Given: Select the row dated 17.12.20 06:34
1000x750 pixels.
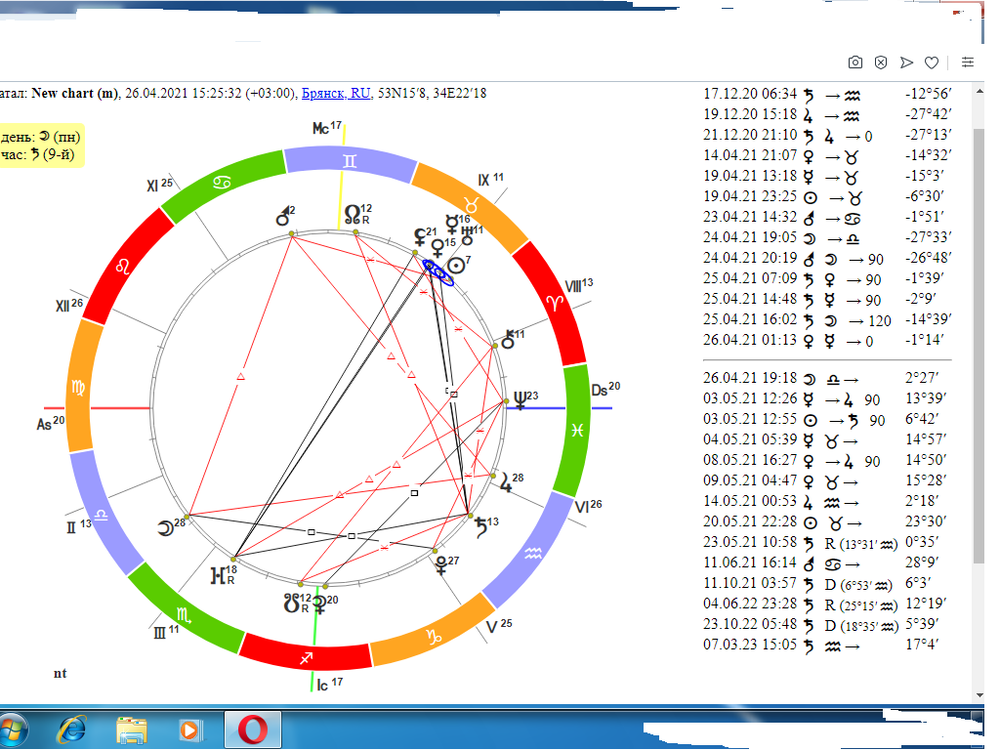Looking at the screenshot, I should pyautogui.click(x=827, y=94).
